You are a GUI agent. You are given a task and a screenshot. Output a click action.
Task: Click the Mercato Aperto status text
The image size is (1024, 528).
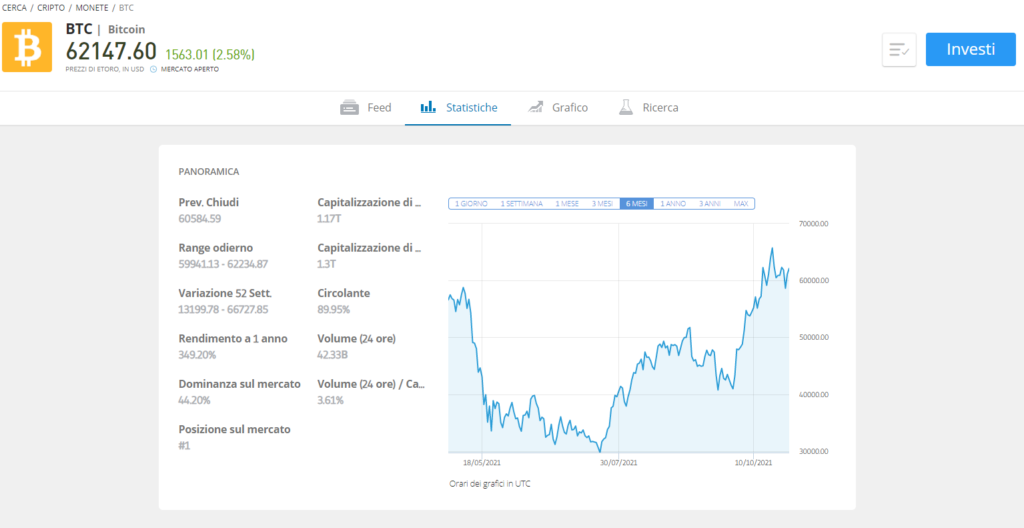coord(189,69)
